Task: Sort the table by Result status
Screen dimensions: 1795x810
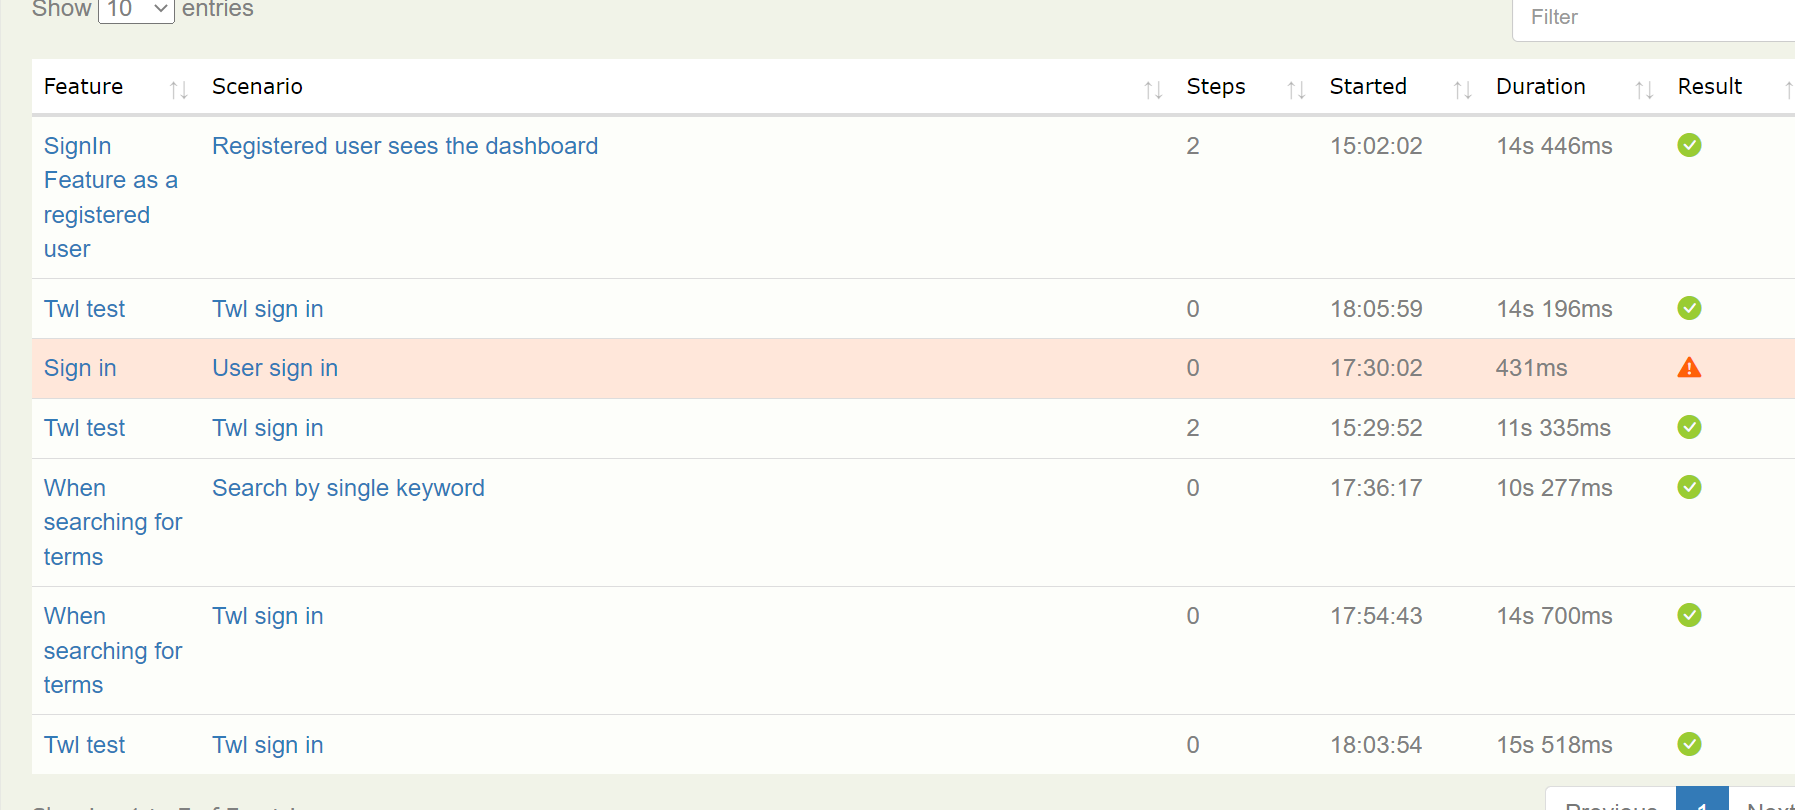Action: (x=1787, y=90)
